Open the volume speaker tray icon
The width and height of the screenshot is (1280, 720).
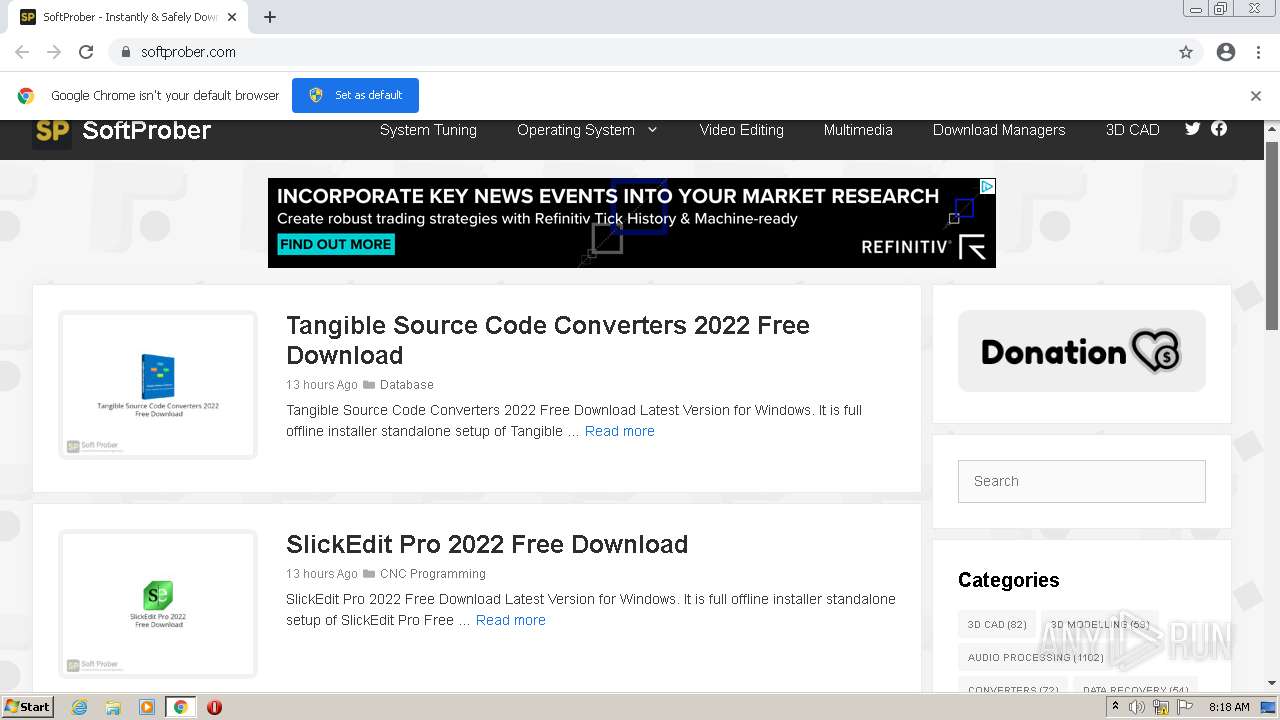[1137, 707]
